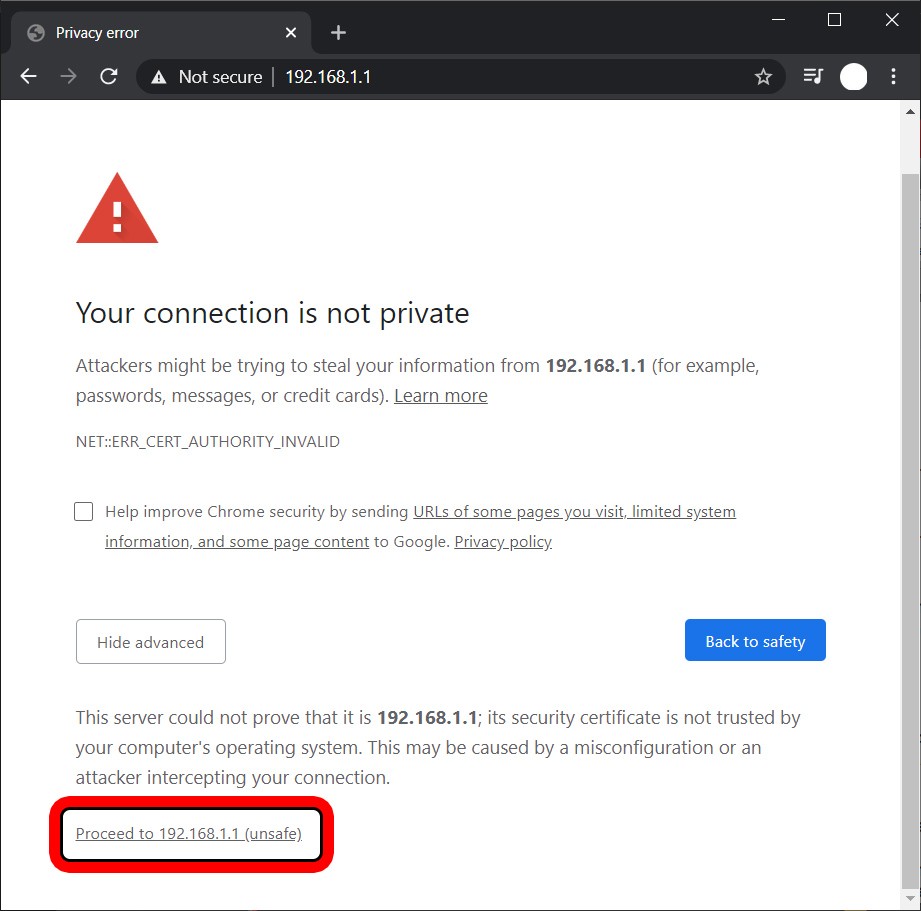Reload the page with refresh icon
The height and width of the screenshot is (911, 921).
click(109, 77)
